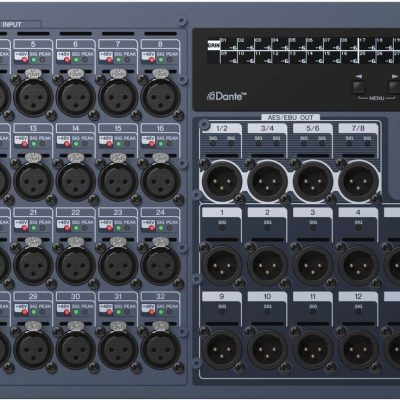This screenshot has height=400, width=400.
Task: Click the output number 3 label
Action: pyautogui.click(x=313, y=212)
